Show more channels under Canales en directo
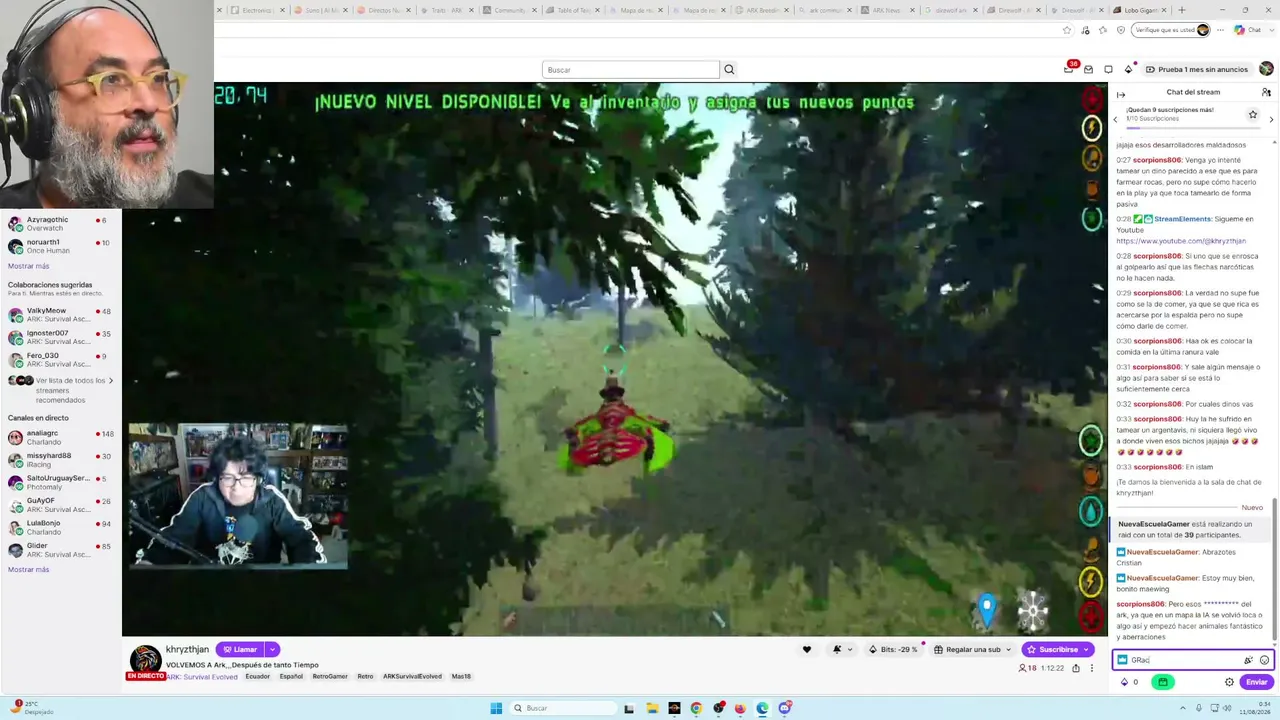This screenshot has height=720, width=1280. coord(28,569)
